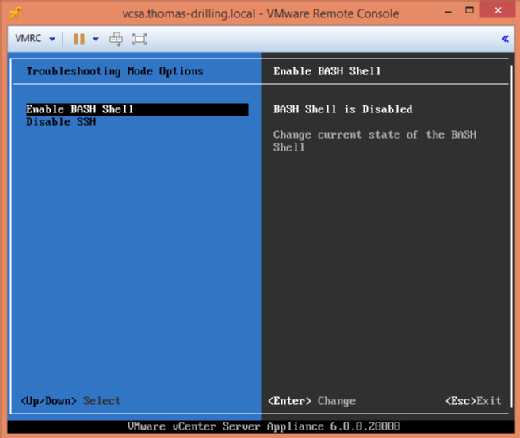Open the VMRC menu
The width and height of the screenshot is (520, 438).
pos(35,38)
